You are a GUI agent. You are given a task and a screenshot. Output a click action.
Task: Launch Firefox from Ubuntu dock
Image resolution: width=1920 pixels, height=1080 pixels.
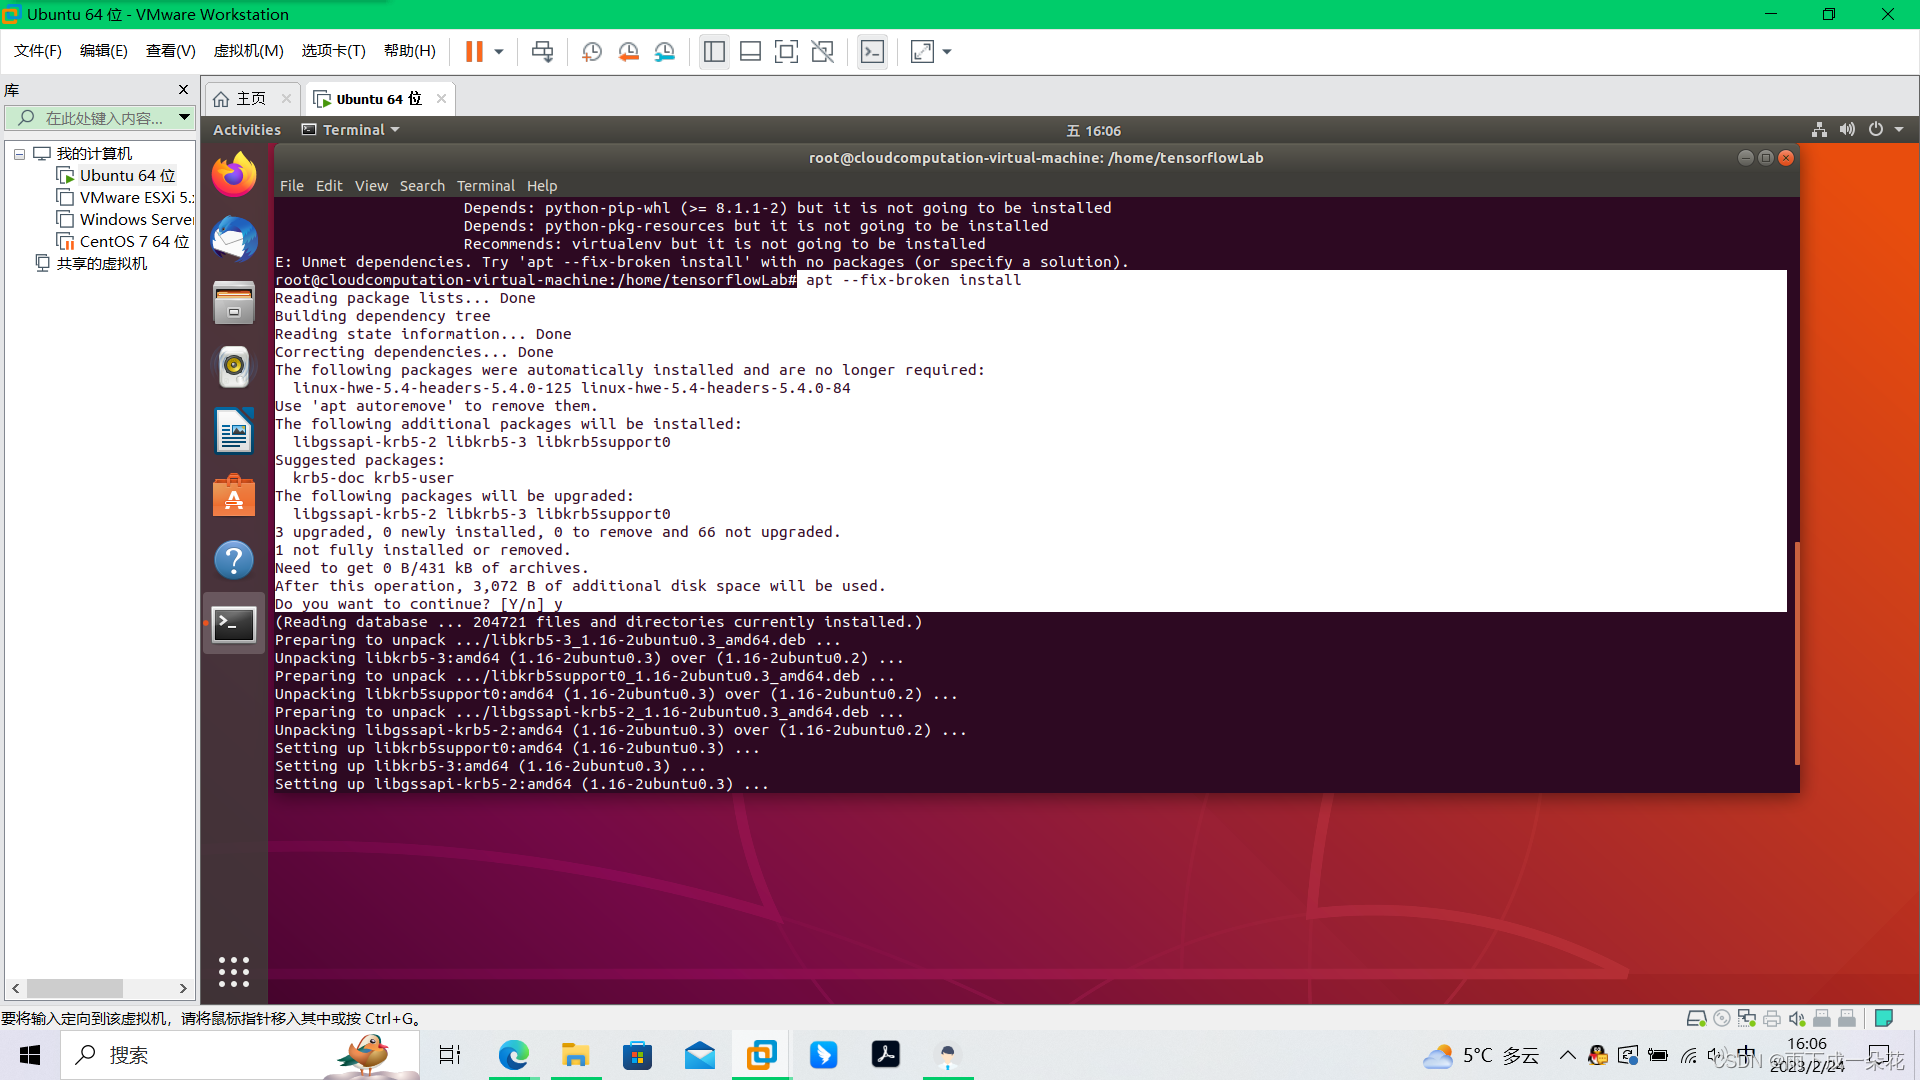(234, 176)
